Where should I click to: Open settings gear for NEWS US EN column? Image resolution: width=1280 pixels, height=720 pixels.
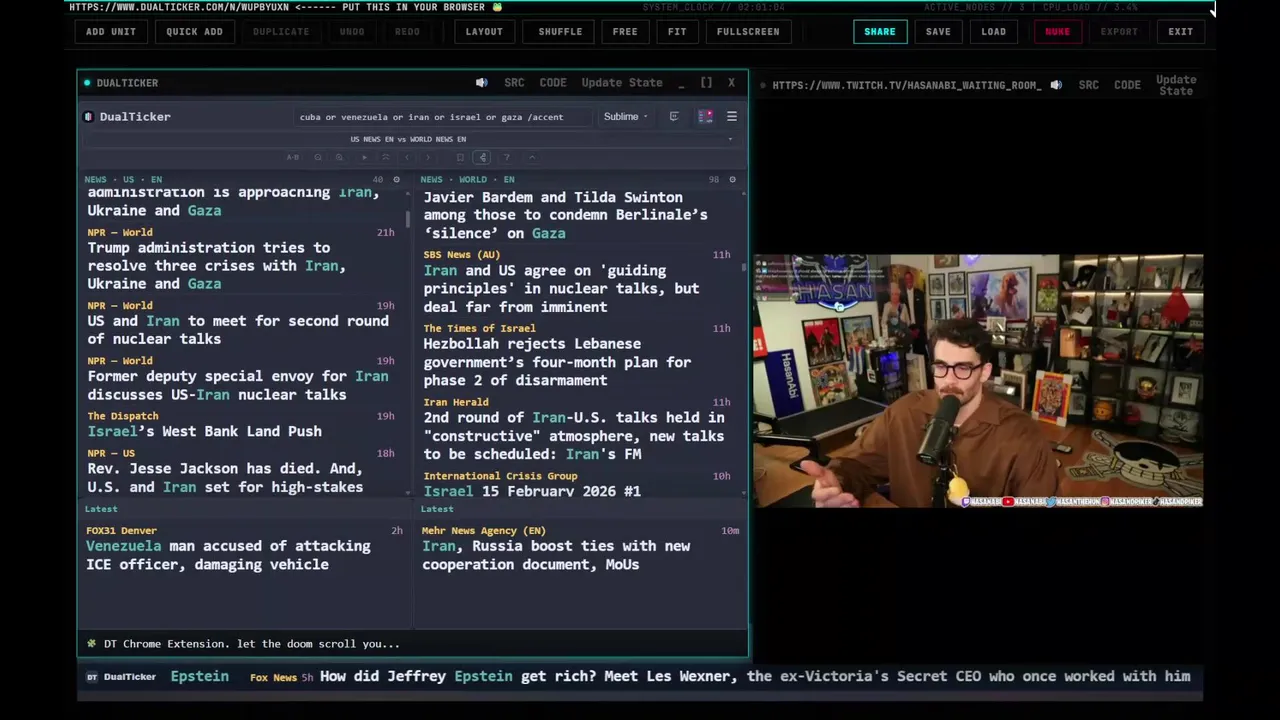[x=396, y=180]
